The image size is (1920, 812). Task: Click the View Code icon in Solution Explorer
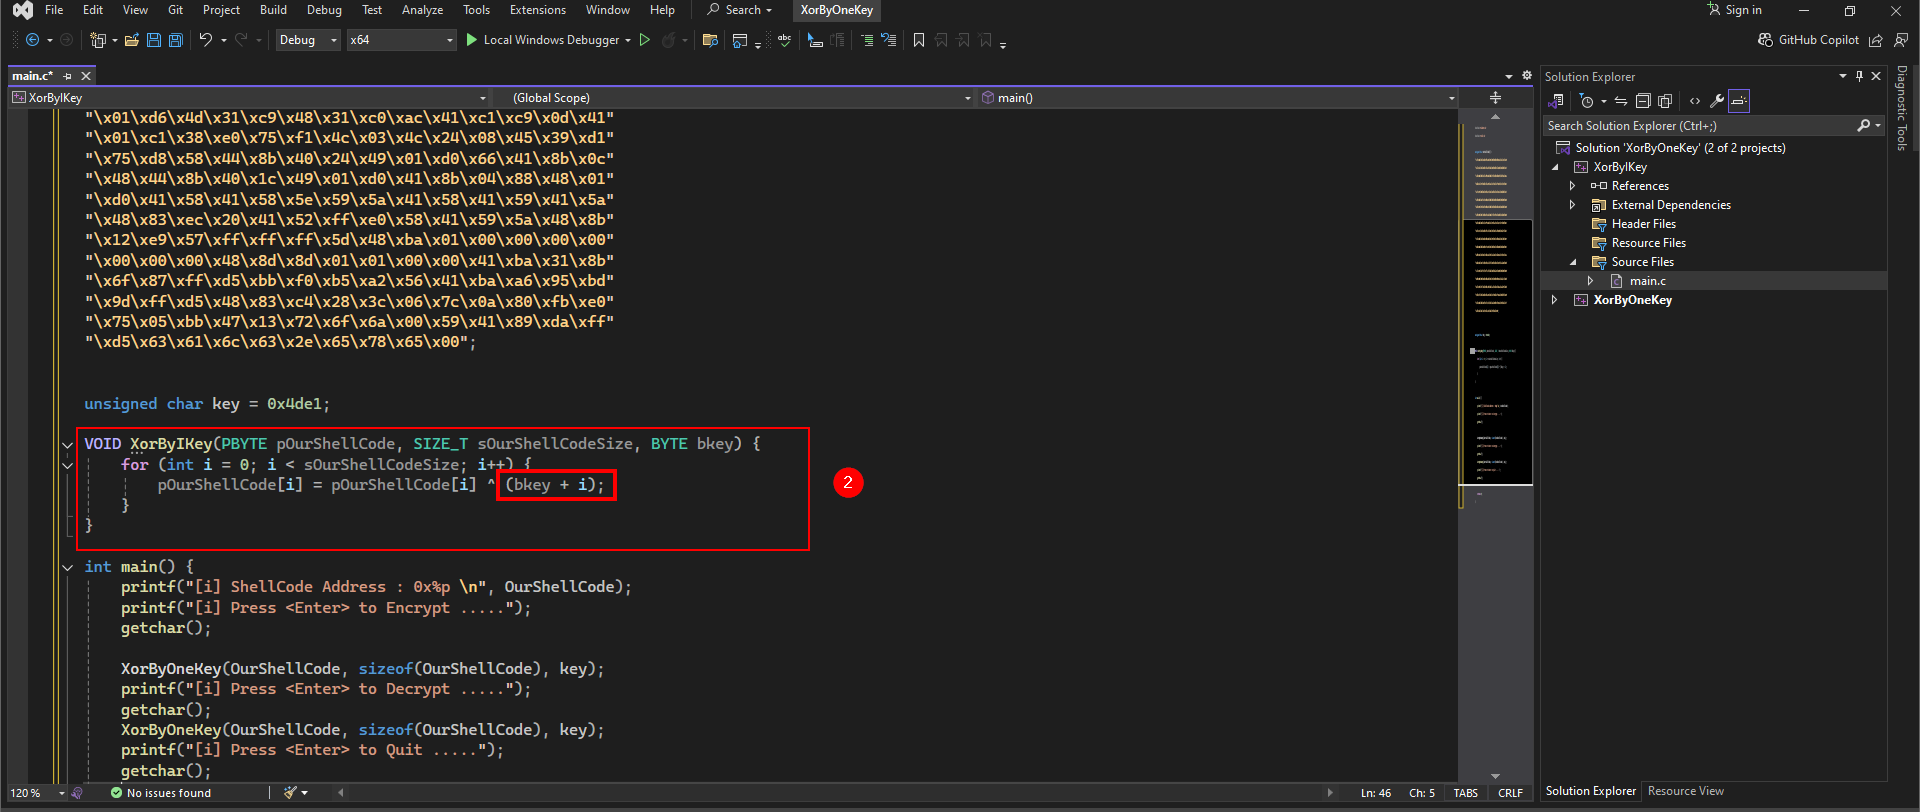[1695, 101]
